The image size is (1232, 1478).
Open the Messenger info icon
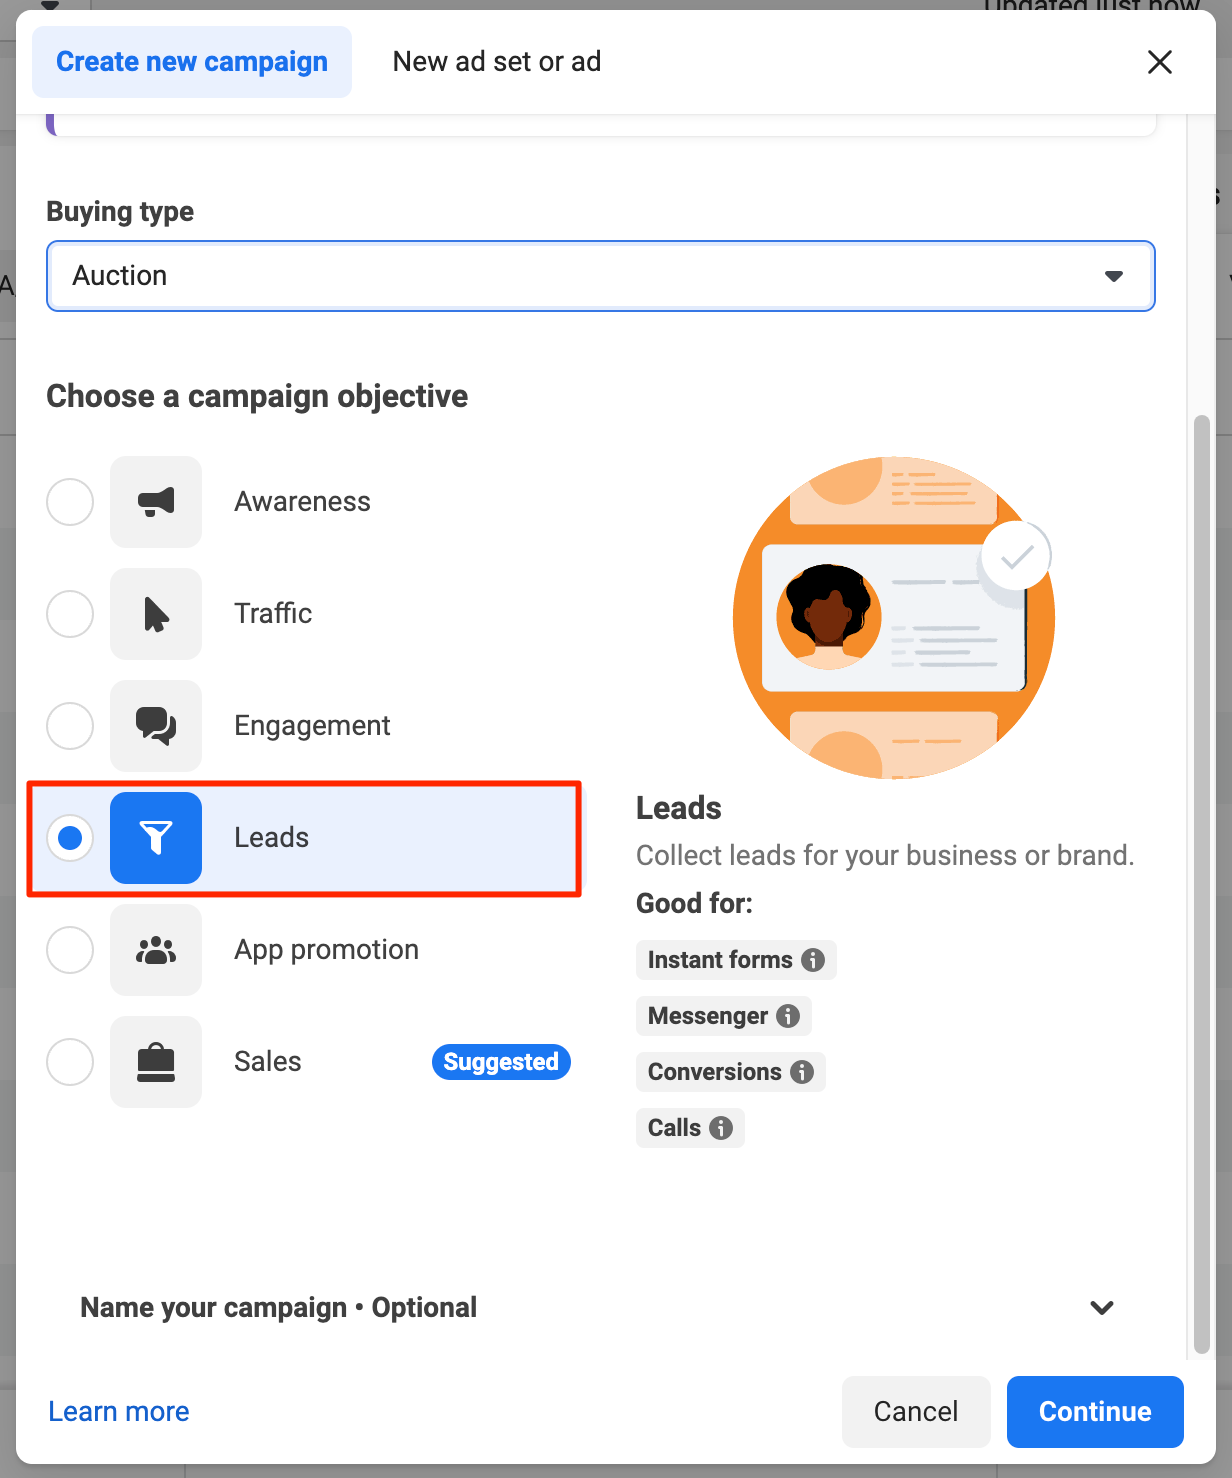tap(789, 1015)
